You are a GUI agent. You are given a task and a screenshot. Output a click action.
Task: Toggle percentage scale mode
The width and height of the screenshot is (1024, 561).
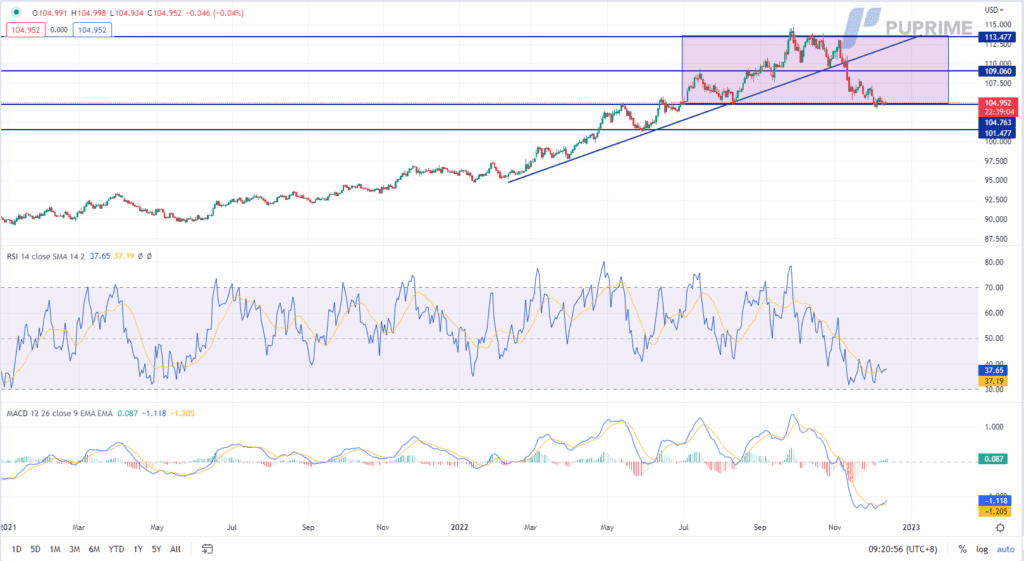[x=962, y=549]
